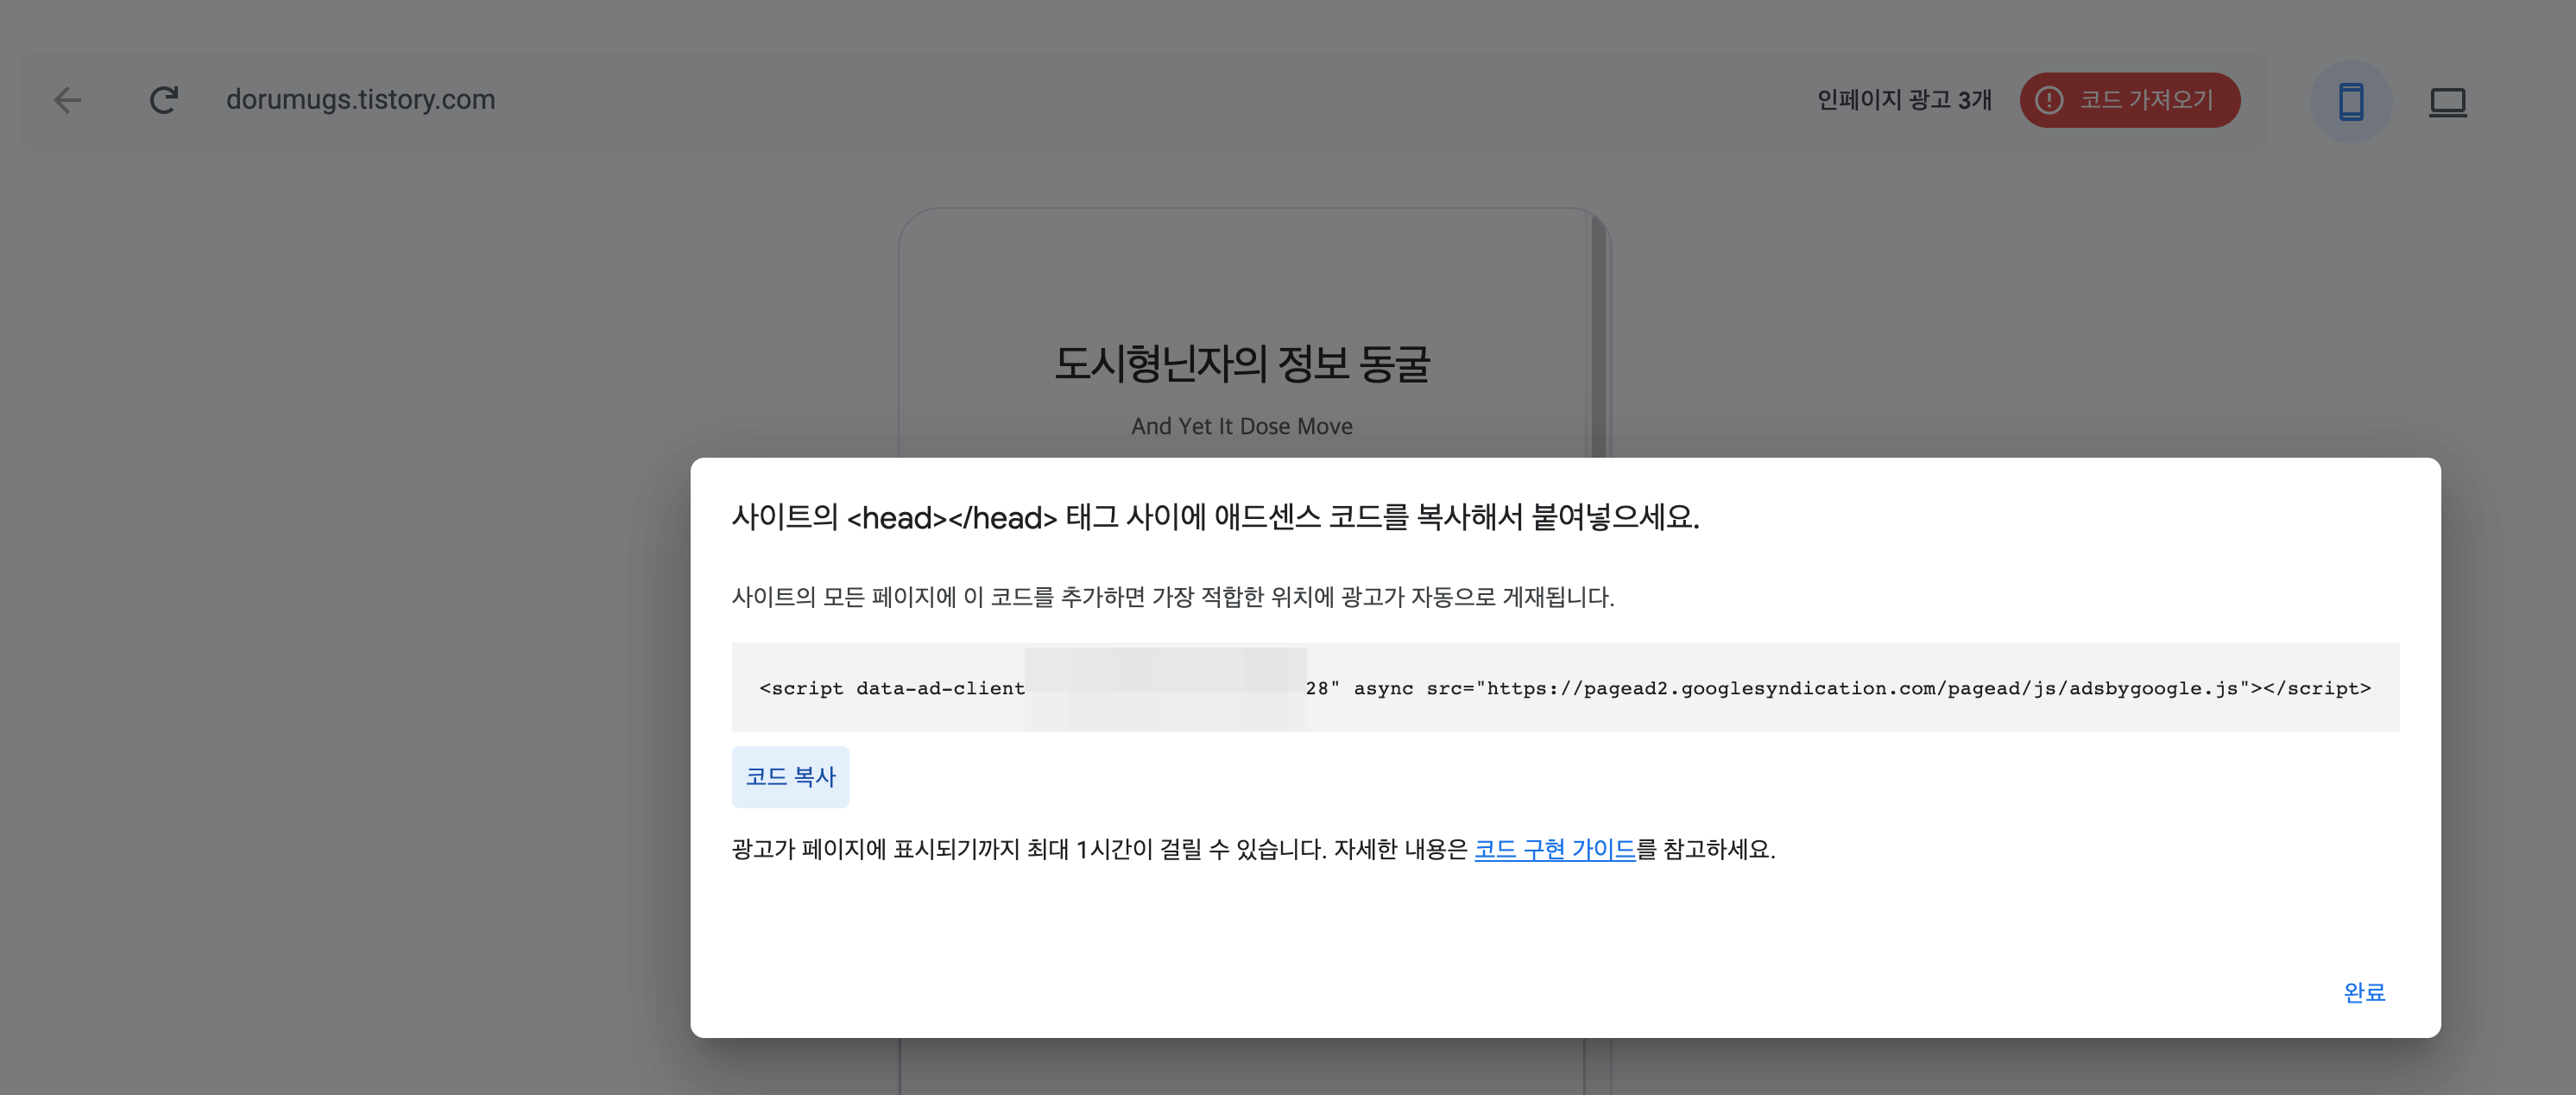Image resolution: width=2576 pixels, height=1095 pixels.
Task: Click the blurred ad client ID area
Action: 1165,688
